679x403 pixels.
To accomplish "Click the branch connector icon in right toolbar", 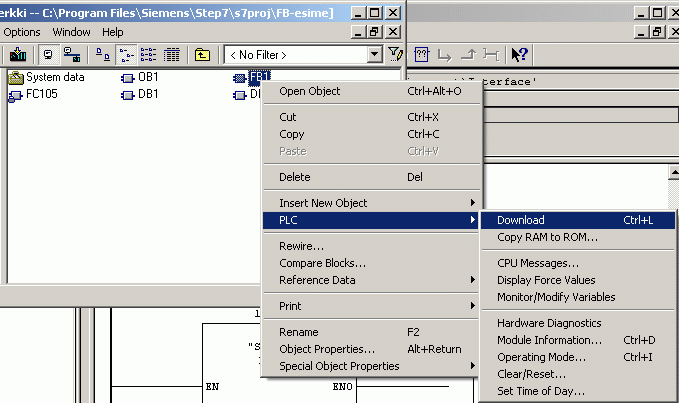I will tap(491, 55).
